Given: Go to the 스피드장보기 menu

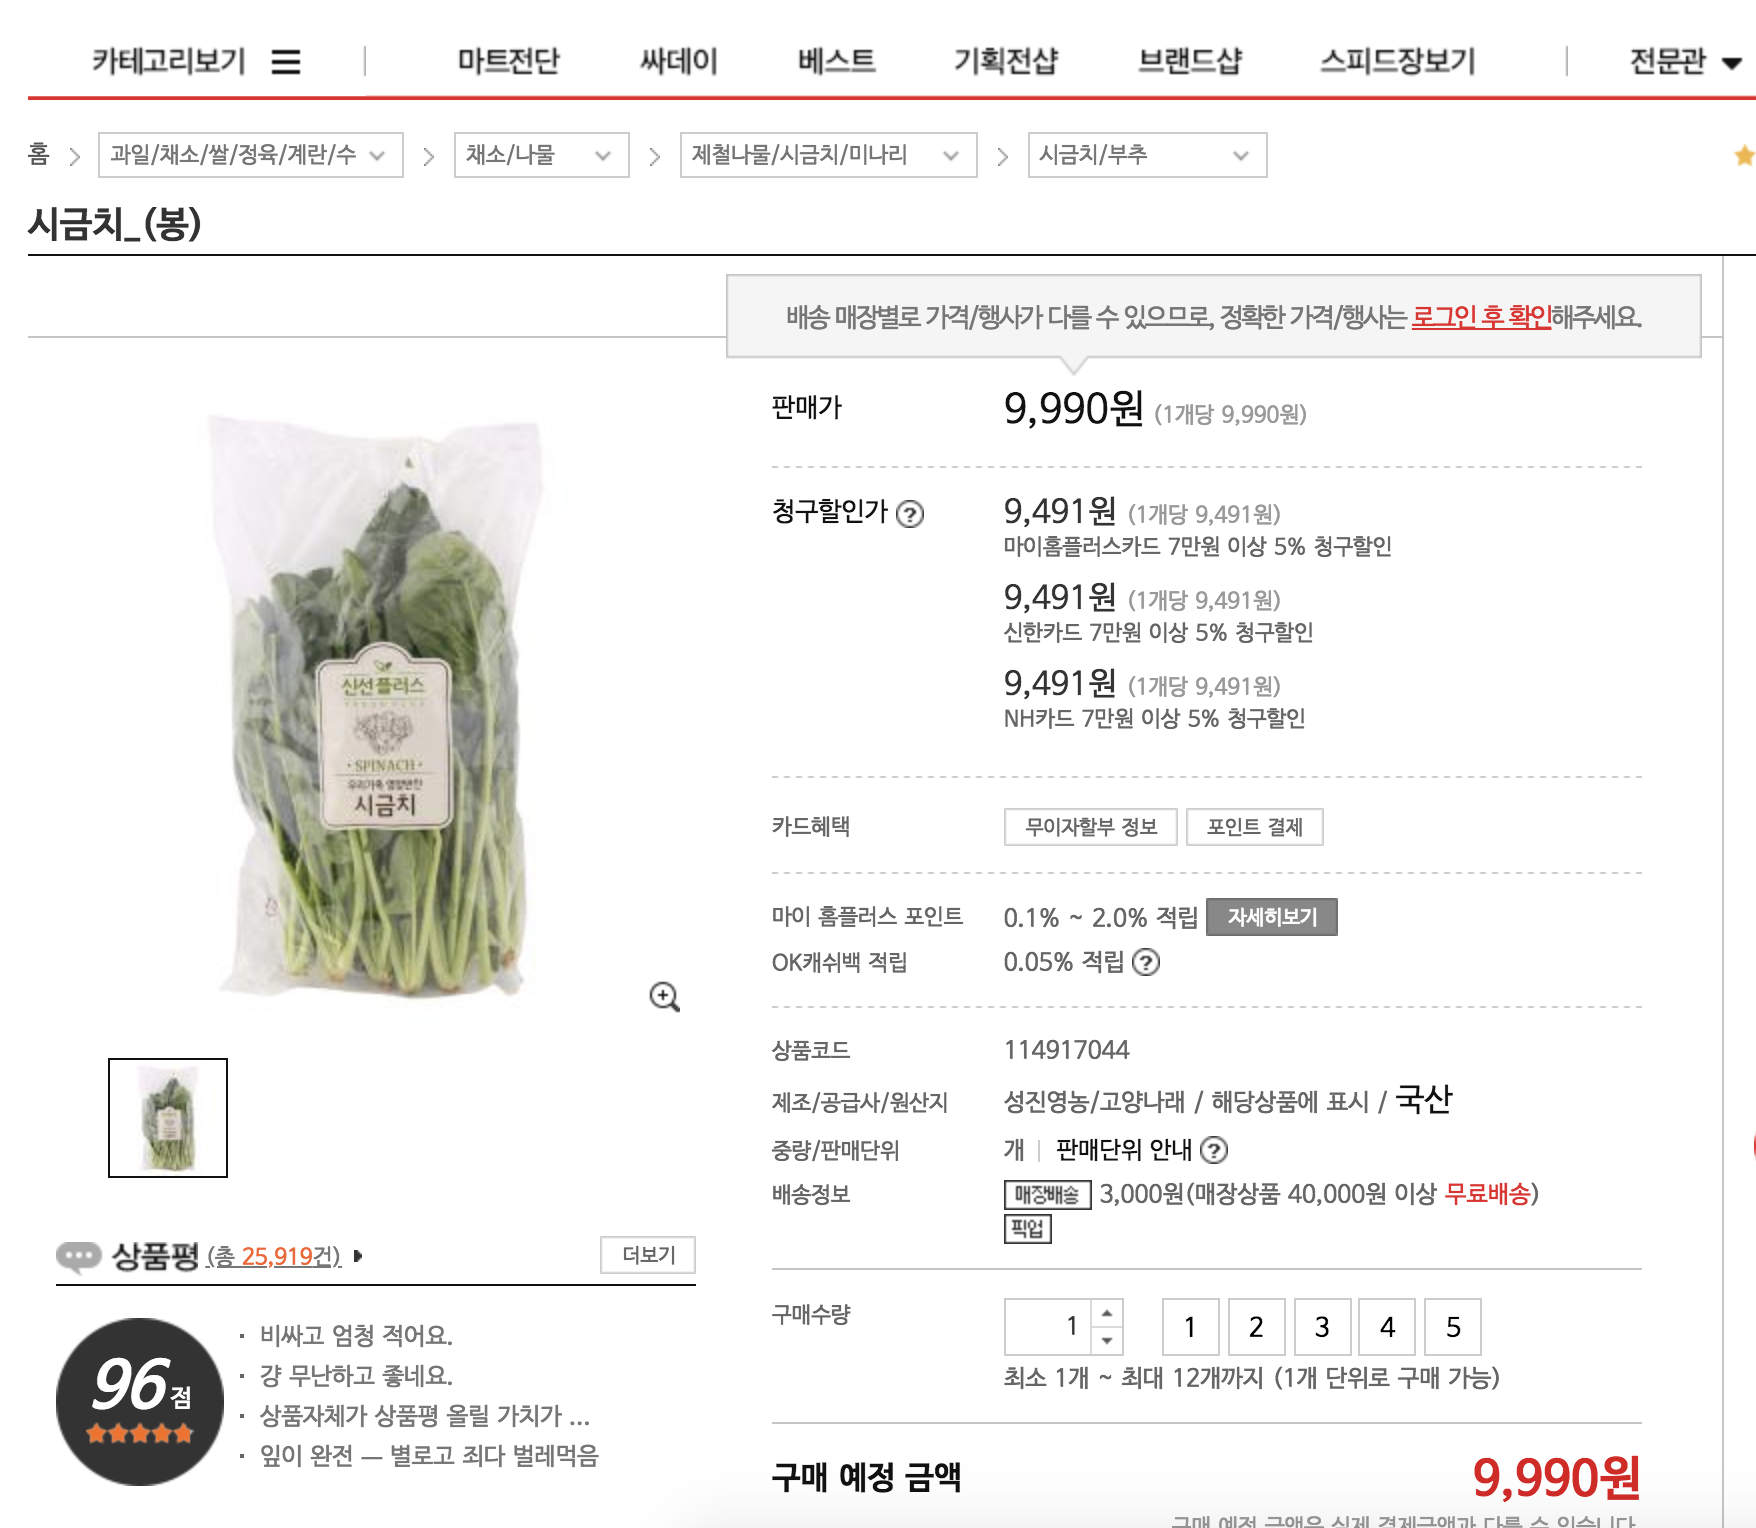Looking at the screenshot, I should (1398, 62).
